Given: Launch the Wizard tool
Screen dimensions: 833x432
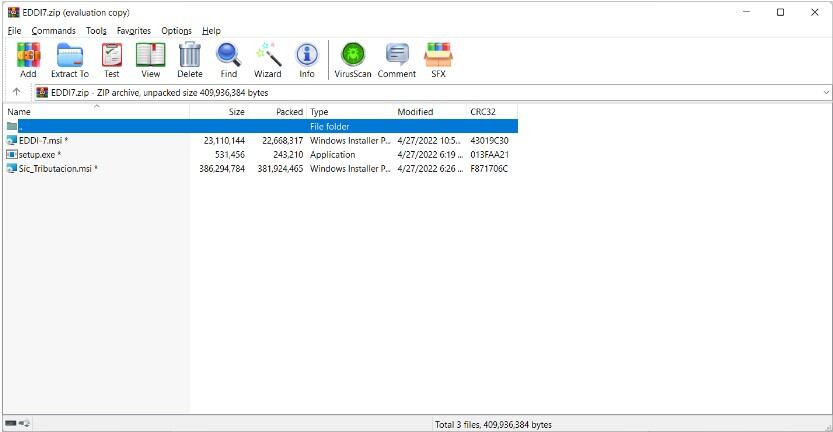Looking at the screenshot, I should pos(267,60).
